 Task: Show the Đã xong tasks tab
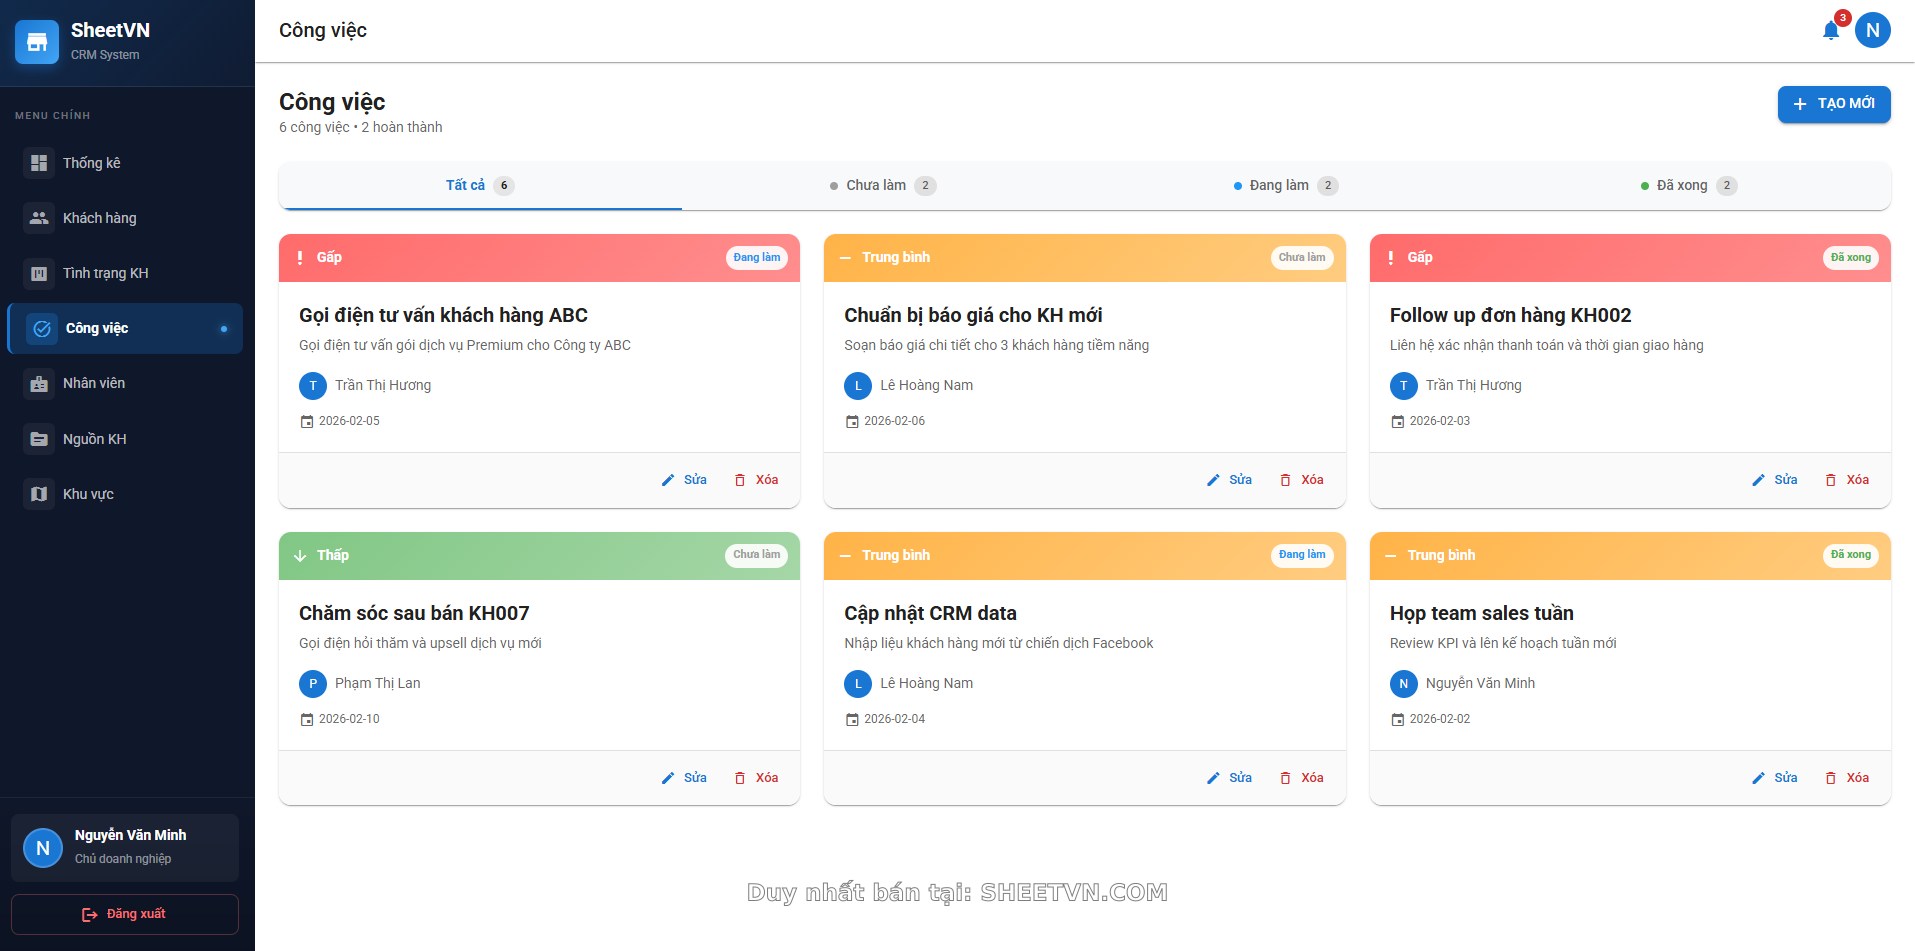pos(1688,185)
